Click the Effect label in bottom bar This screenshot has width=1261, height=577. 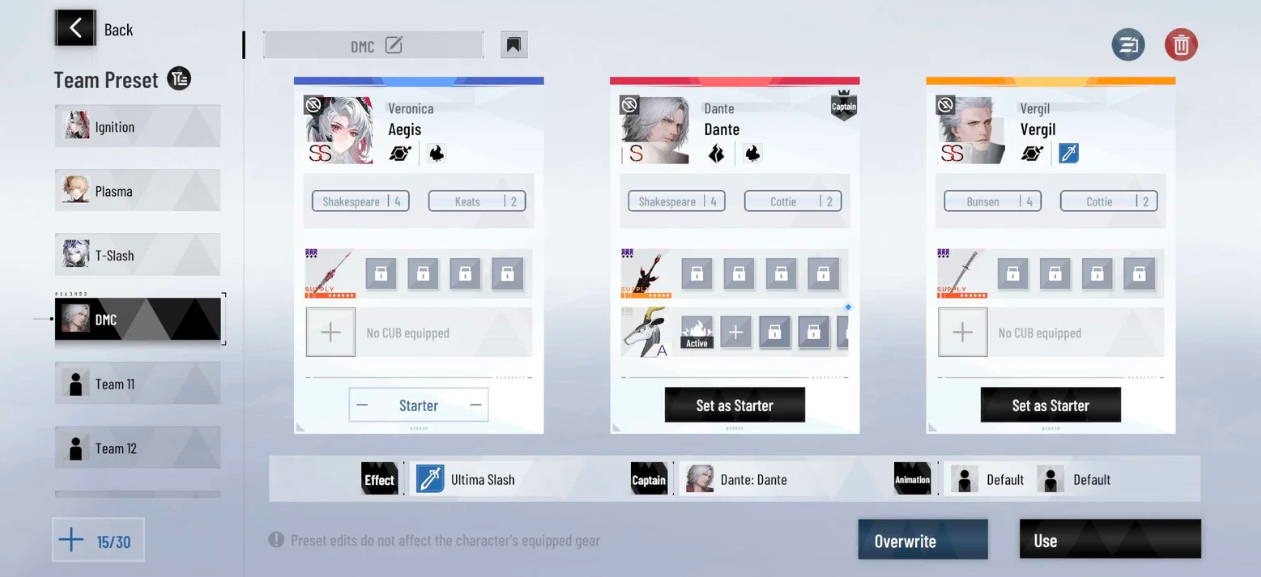379,480
